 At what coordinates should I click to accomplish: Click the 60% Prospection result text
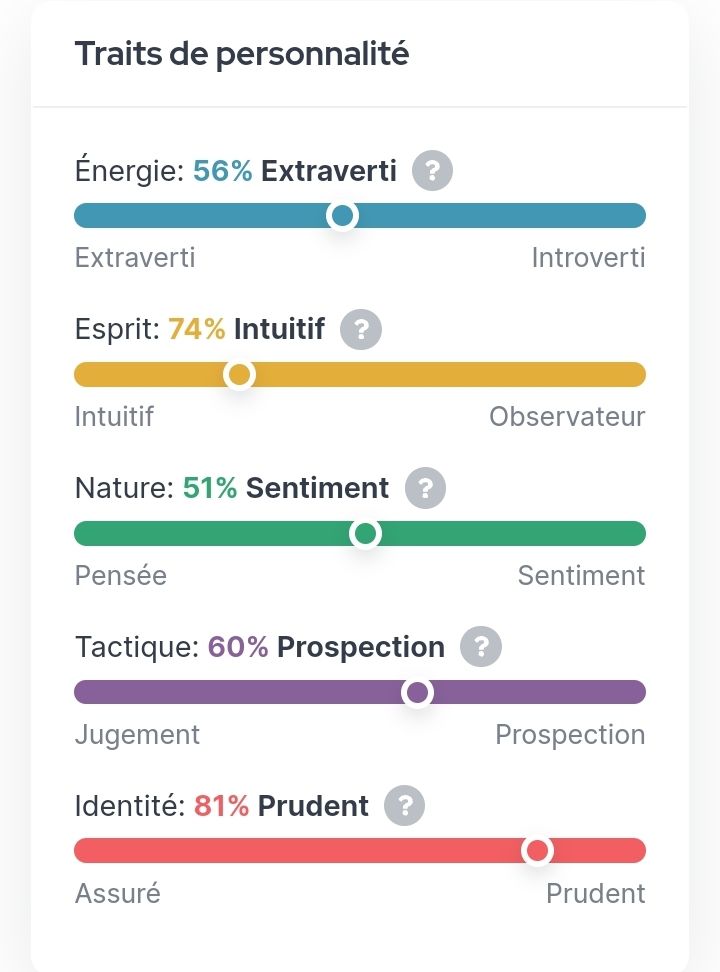click(326, 647)
